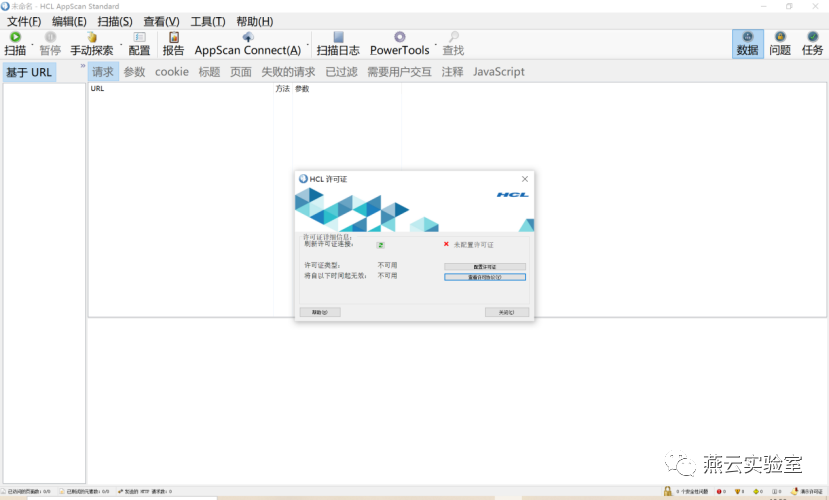Switch to the Issues (问题) view
Viewport: 829px width, 500px height.
click(780, 43)
